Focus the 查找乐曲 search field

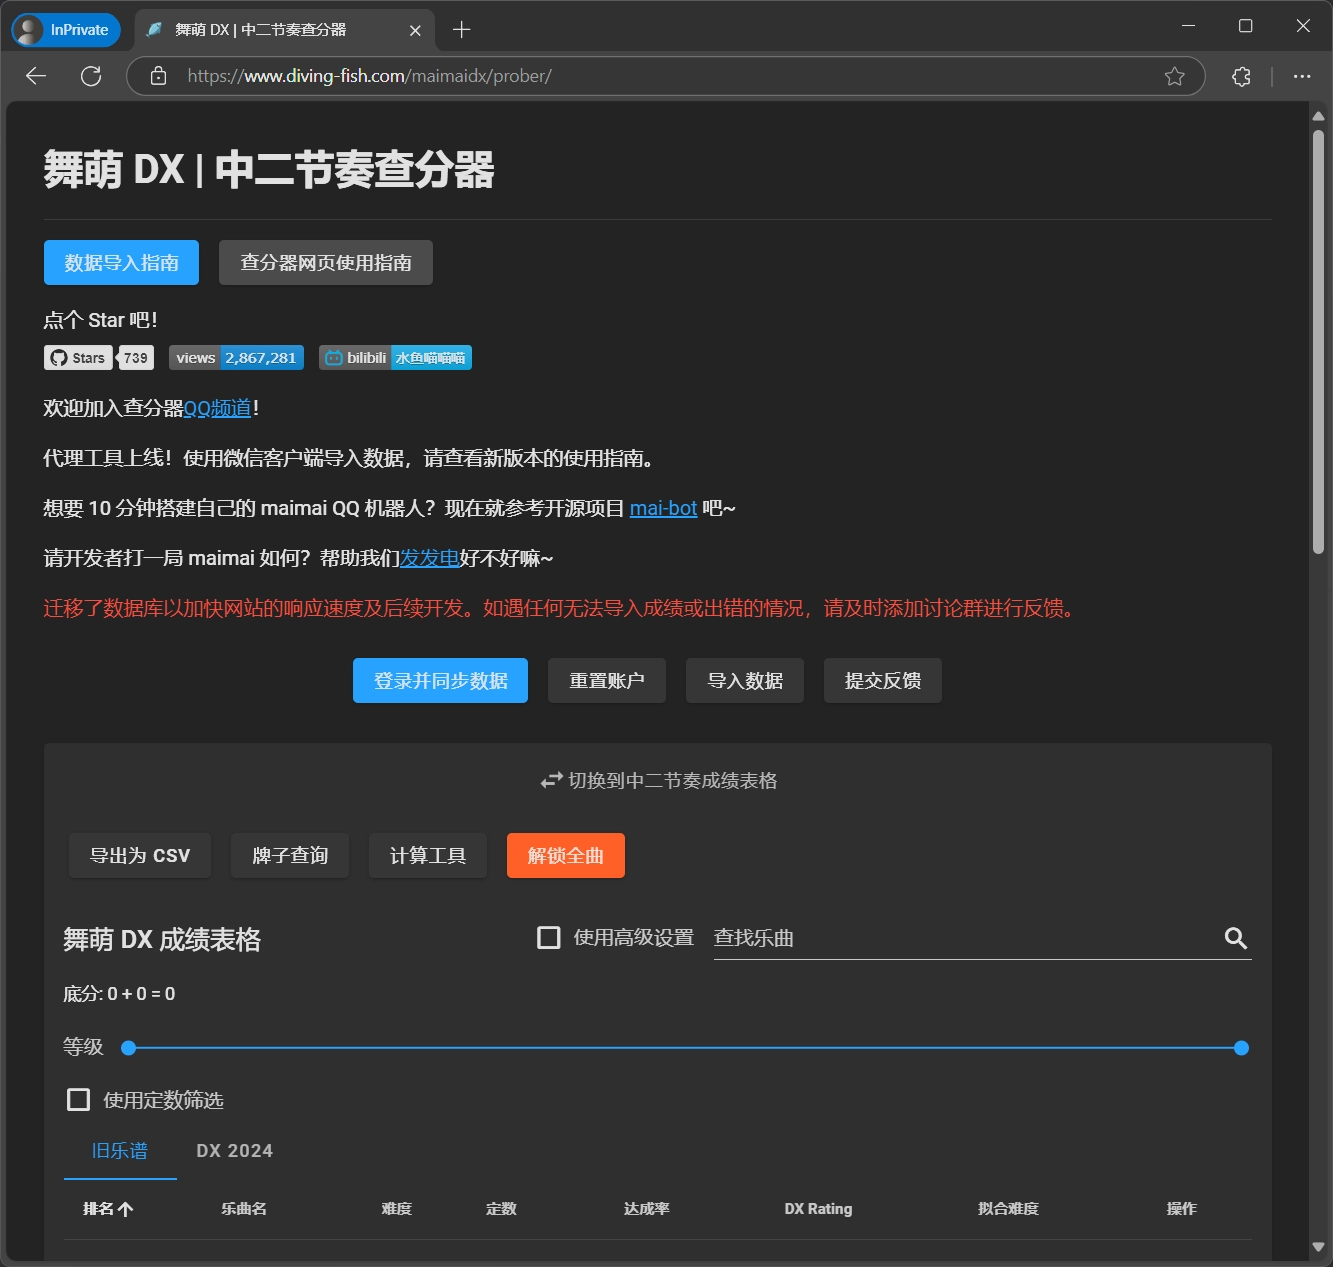[960, 938]
